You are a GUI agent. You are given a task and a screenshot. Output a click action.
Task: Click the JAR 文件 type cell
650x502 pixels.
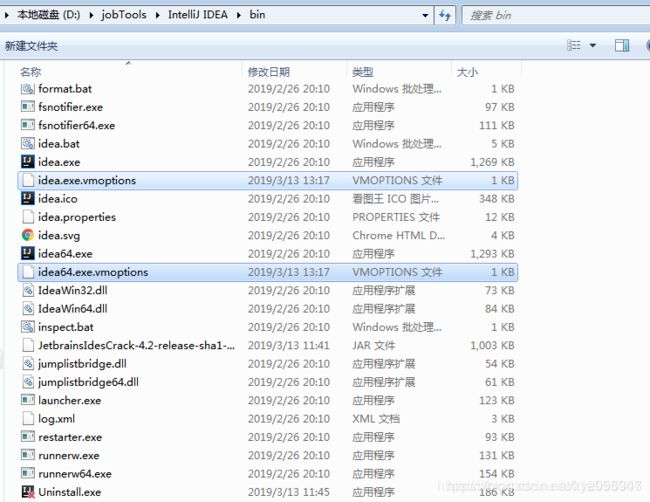coord(374,345)
